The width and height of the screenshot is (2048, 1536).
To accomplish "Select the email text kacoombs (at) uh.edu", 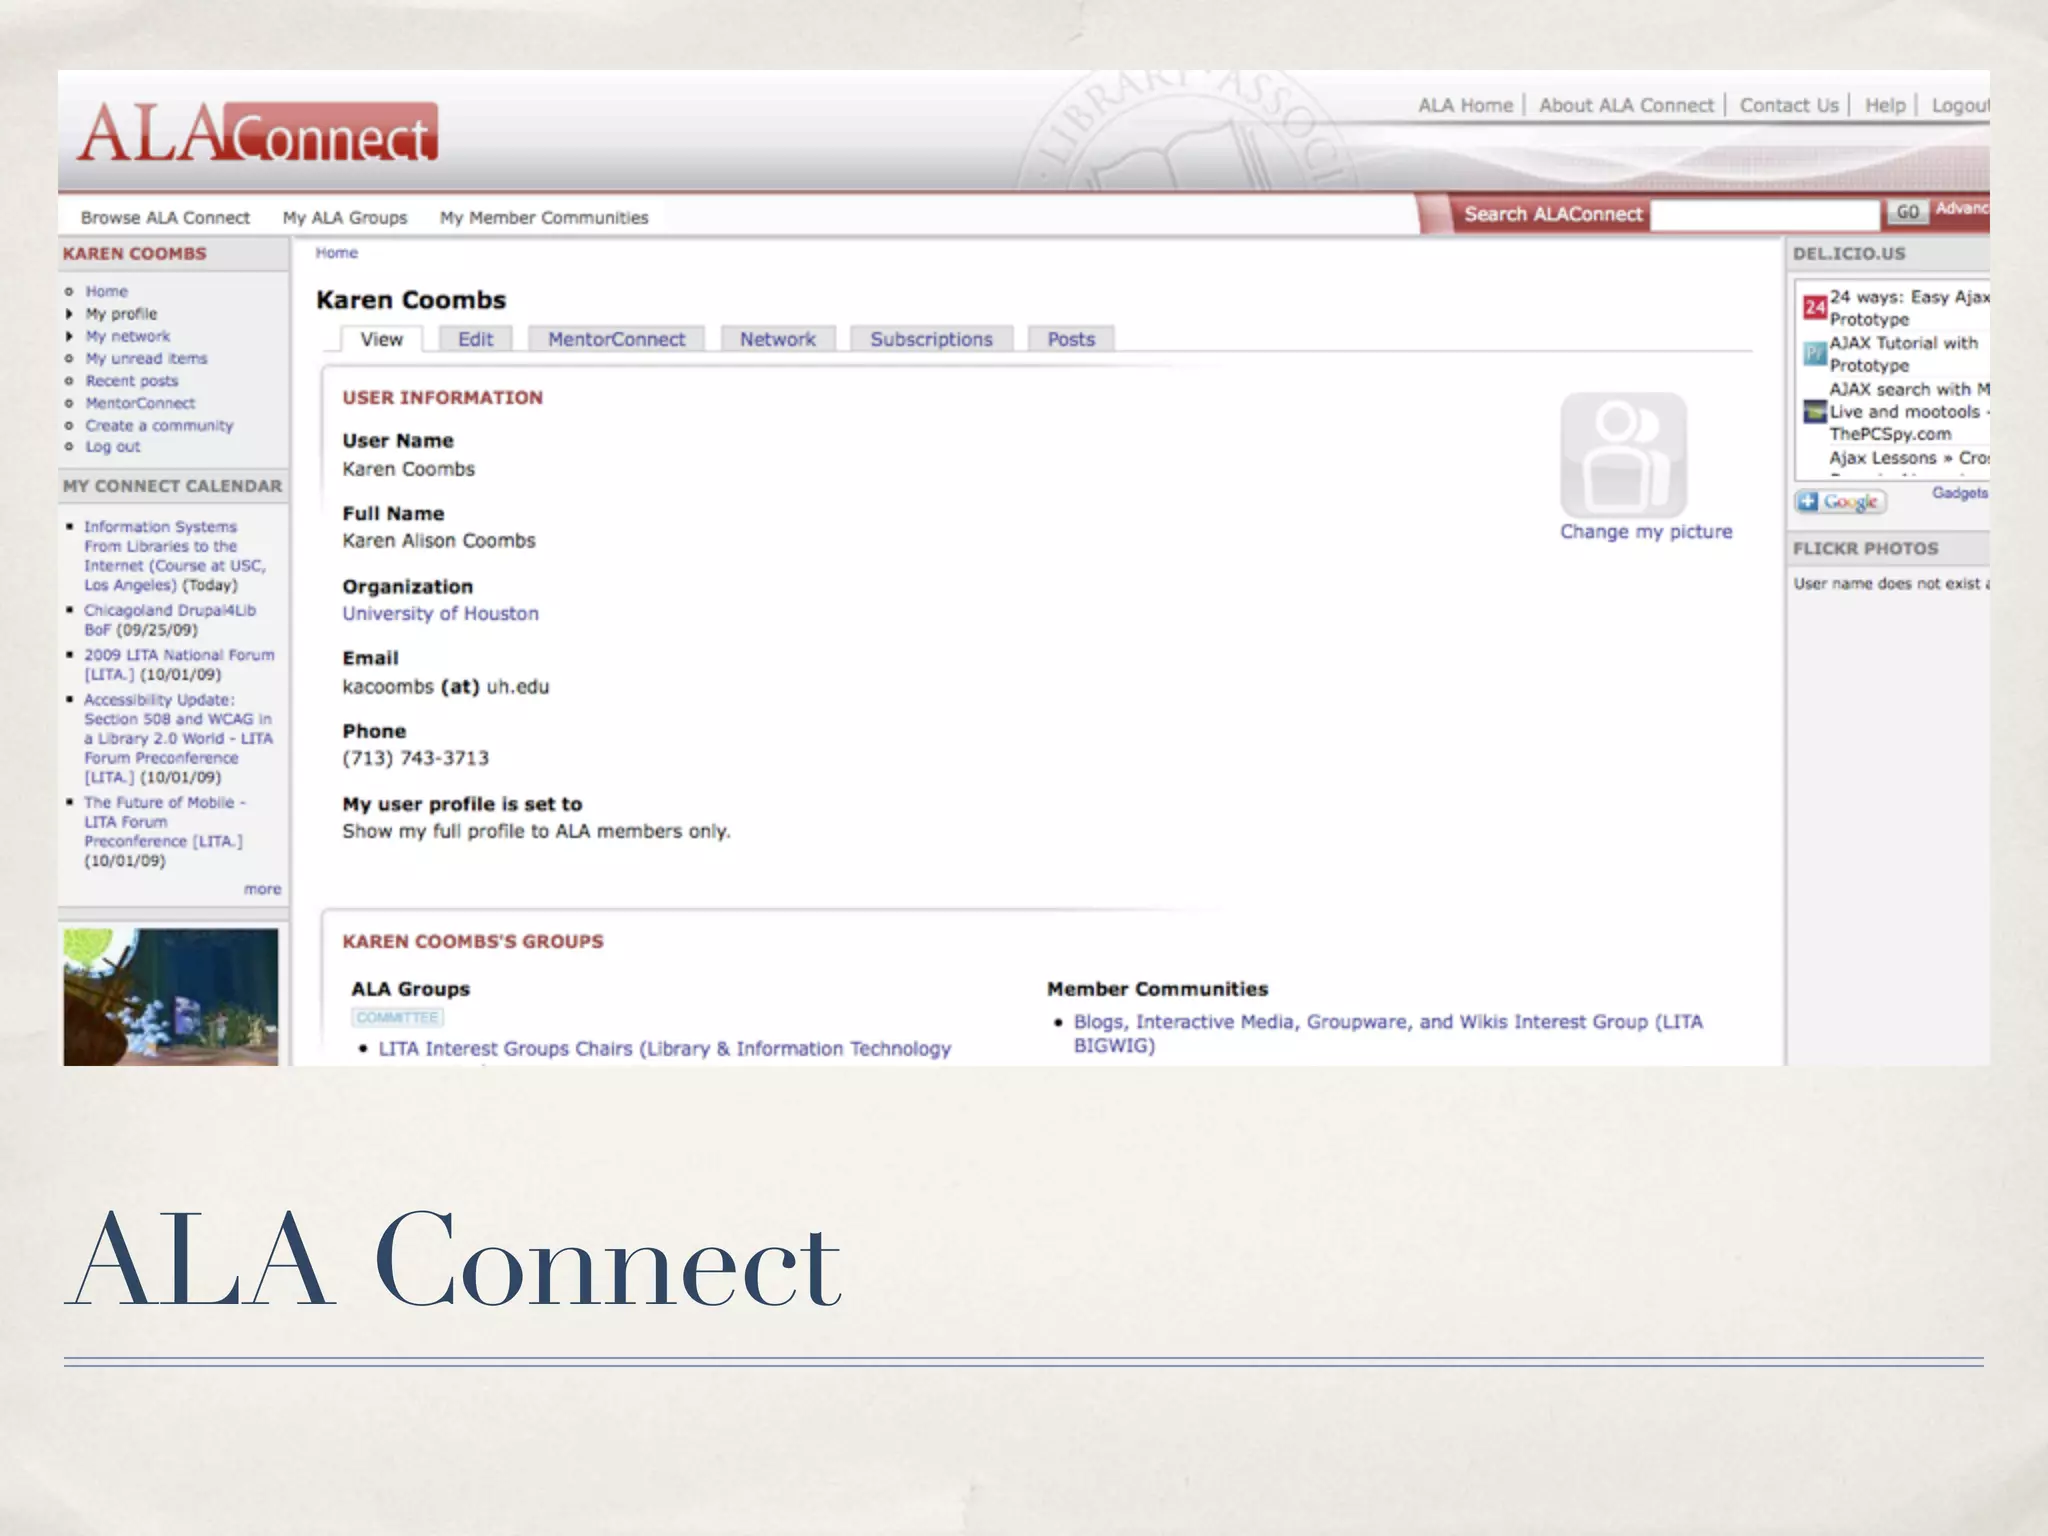I will coord(445,687).
